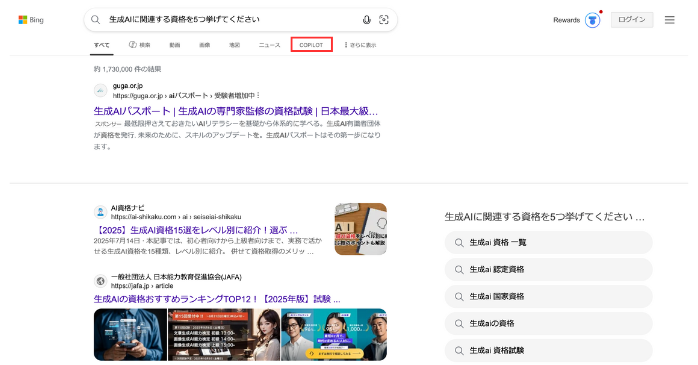The height and width of the screenshot is (365, 698).
Task: Click the magnifier icon next to 生成aiの資格
Action: pos(459,324)
